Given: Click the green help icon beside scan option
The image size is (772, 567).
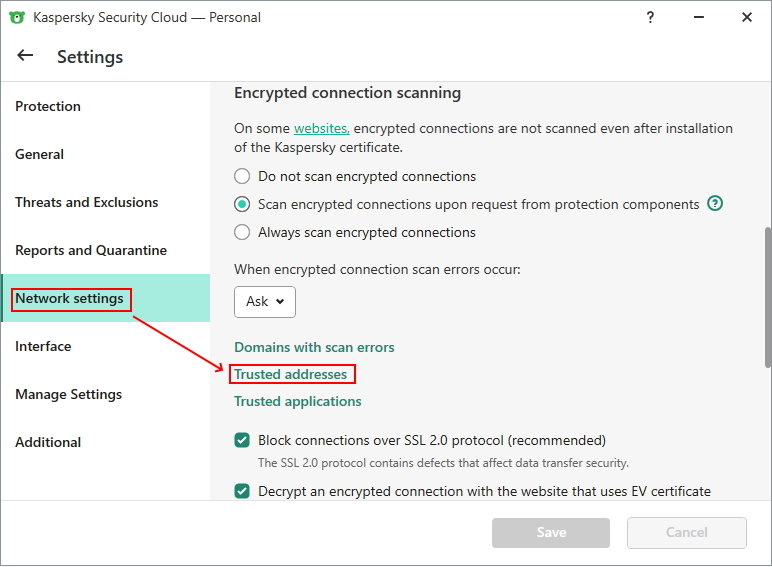Looking at the screenshot, I should pos(715,204).
